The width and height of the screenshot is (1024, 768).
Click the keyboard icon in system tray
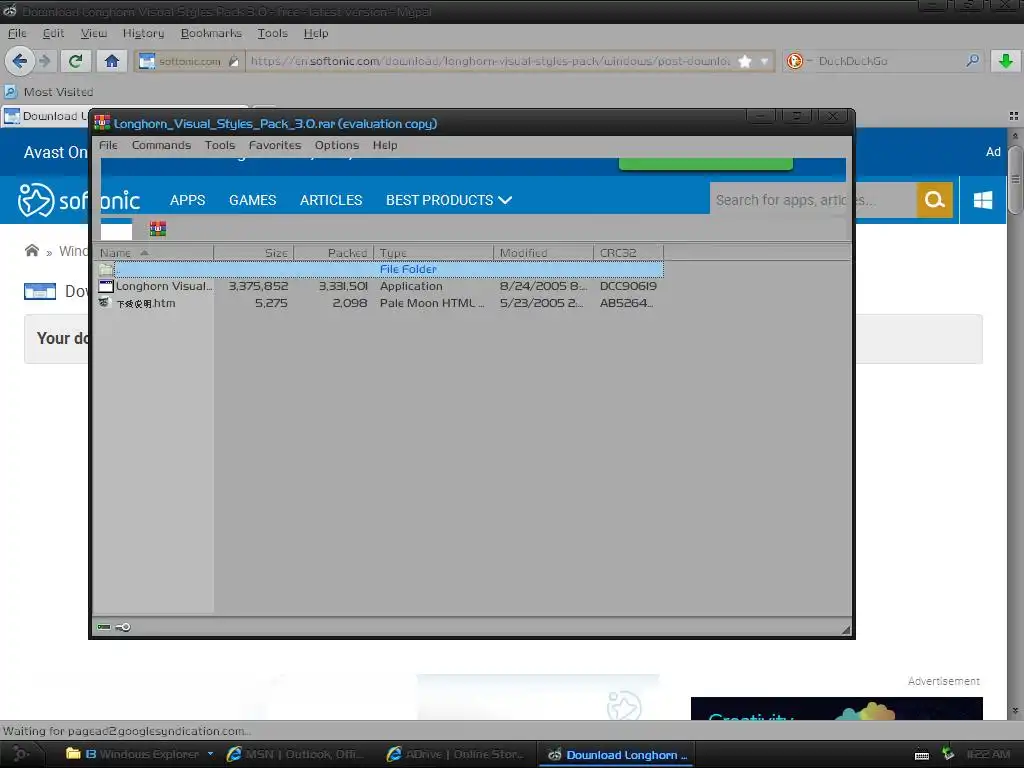pyautogui.click(x=921, y=756)
